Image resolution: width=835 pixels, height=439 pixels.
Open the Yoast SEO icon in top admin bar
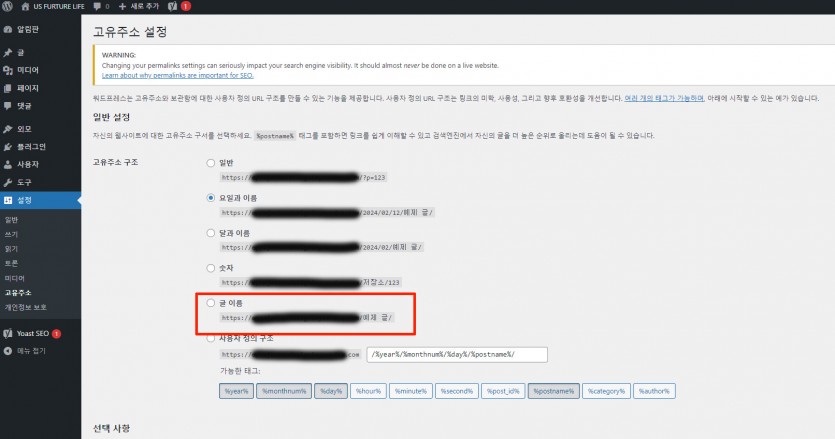click(x=172, y=6)
